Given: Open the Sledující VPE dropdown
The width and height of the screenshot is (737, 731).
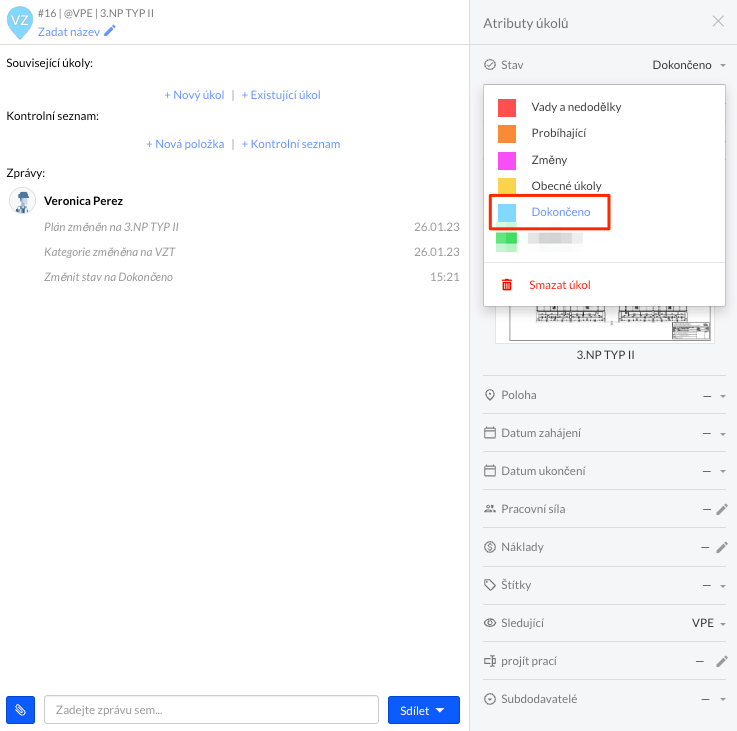Looking at the screenshot, I should (x=710, y=623).
